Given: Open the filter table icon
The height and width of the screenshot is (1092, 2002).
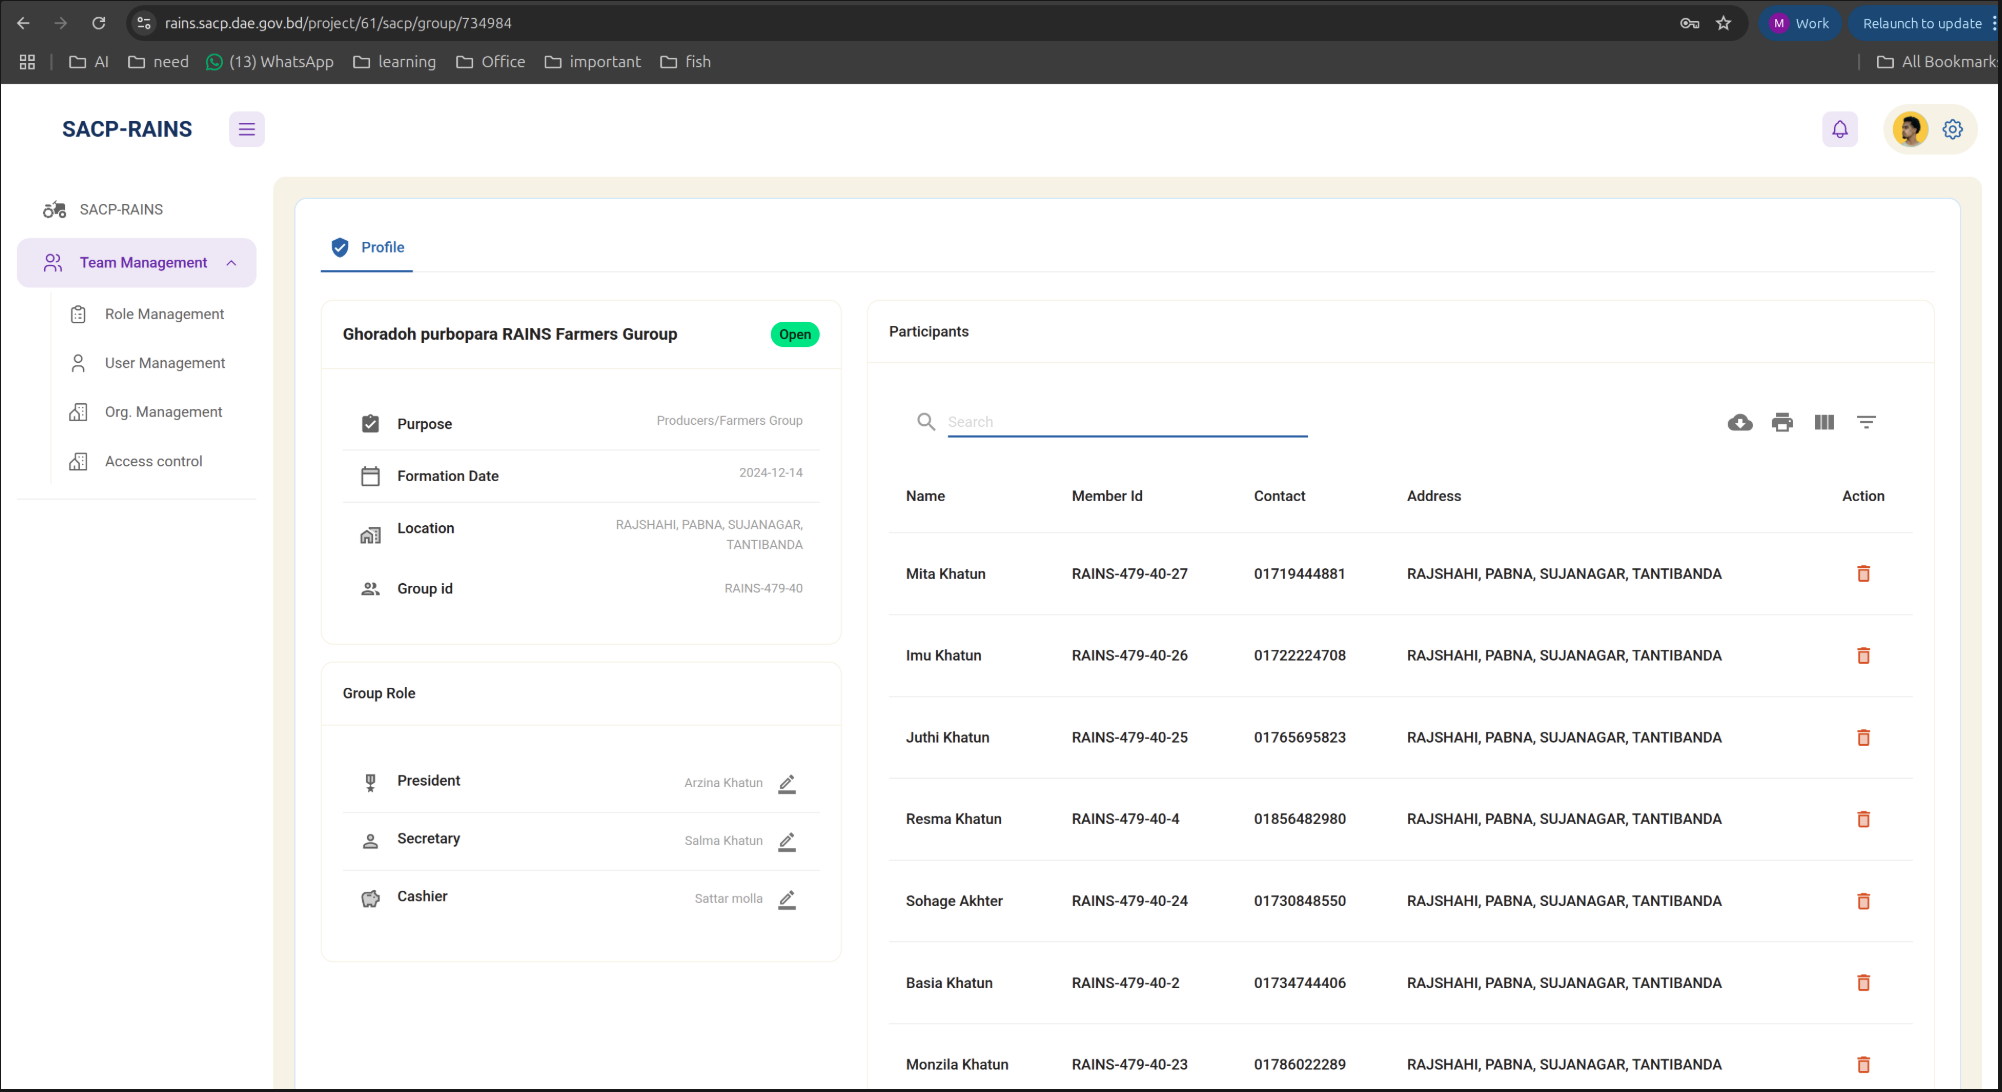Looking at the screenshot, I should (1866, 422).
